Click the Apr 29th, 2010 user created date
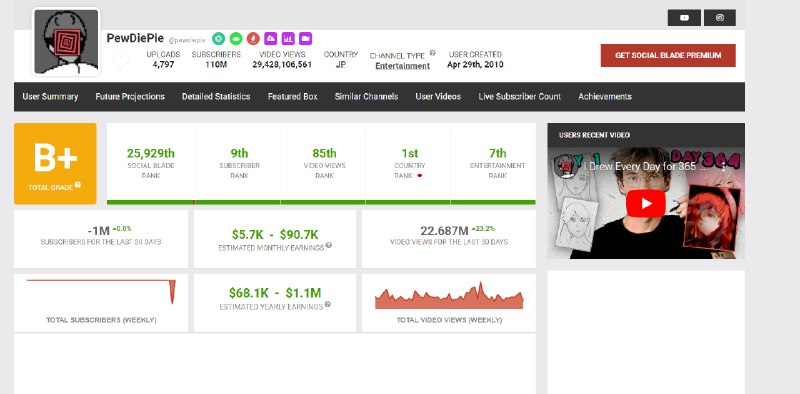The height and width of the screenshot is (394, 800). point(475,65)
